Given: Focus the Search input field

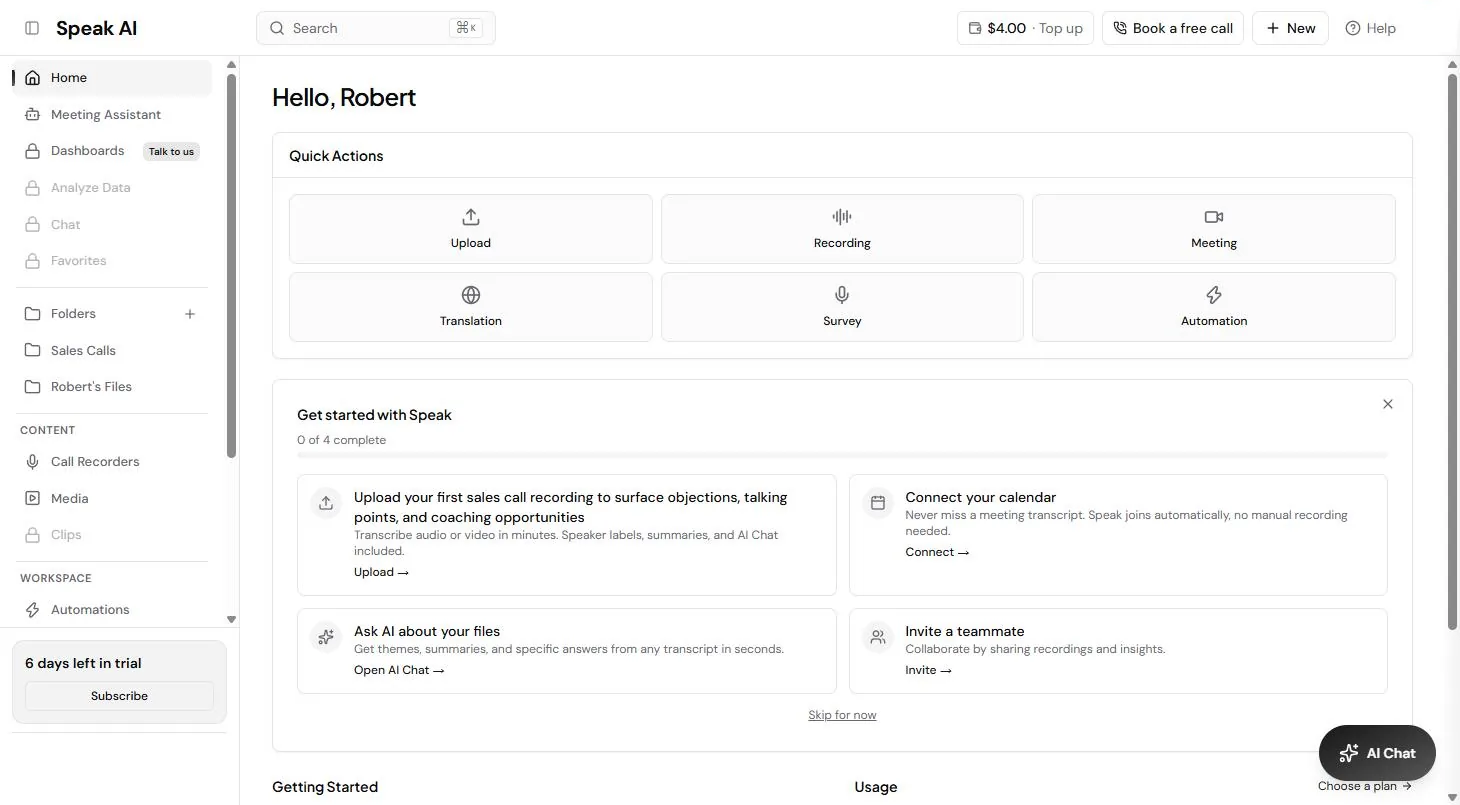Looking at the screenshot, I should pos(376,28).
